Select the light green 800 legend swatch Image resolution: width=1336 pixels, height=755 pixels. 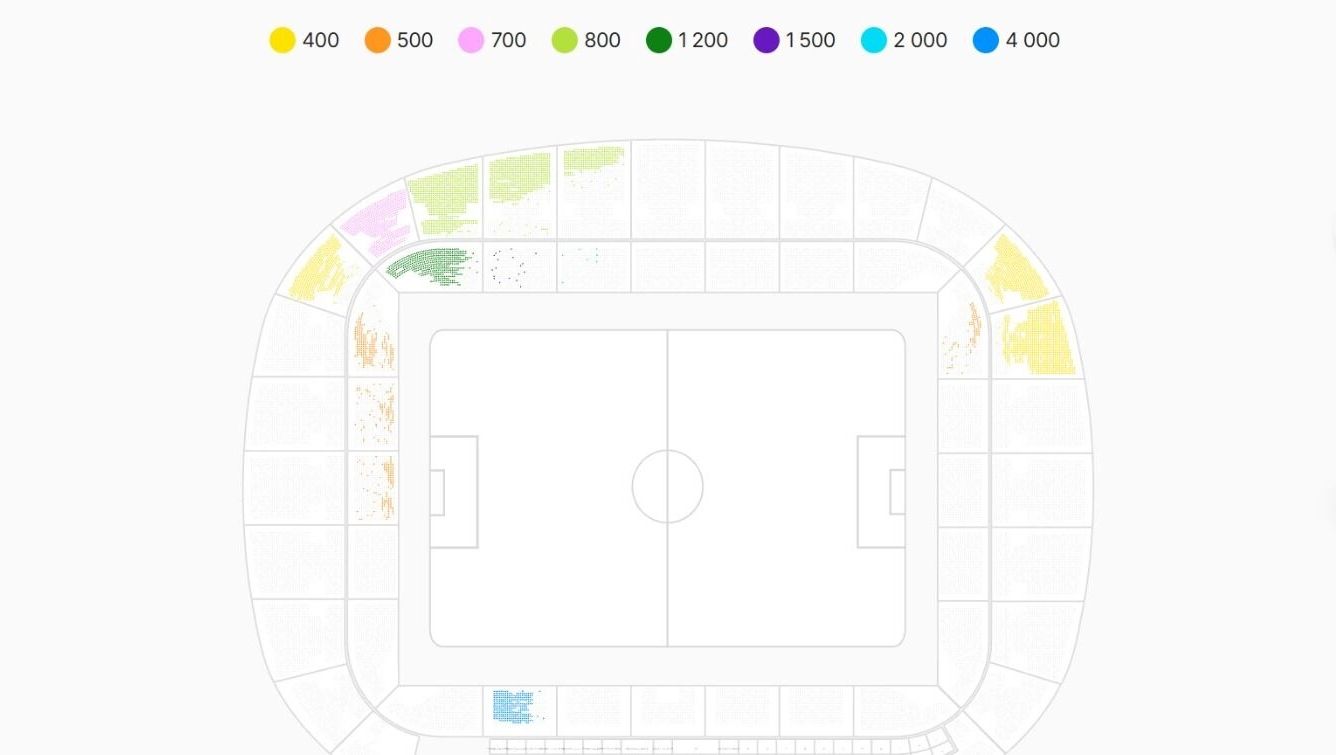[x=565, y=41]
